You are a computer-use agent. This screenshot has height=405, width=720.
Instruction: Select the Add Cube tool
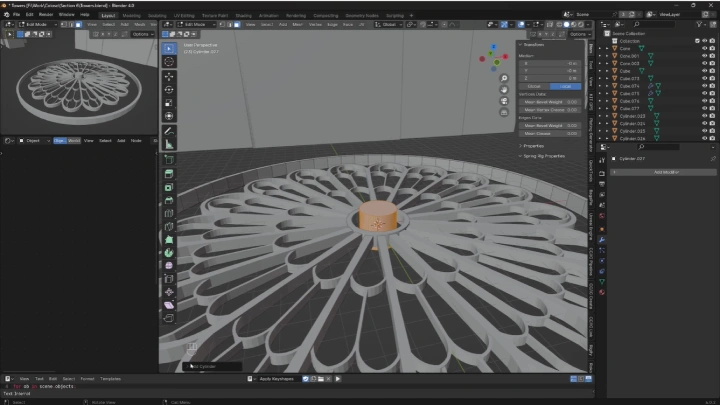pos(169,160)
